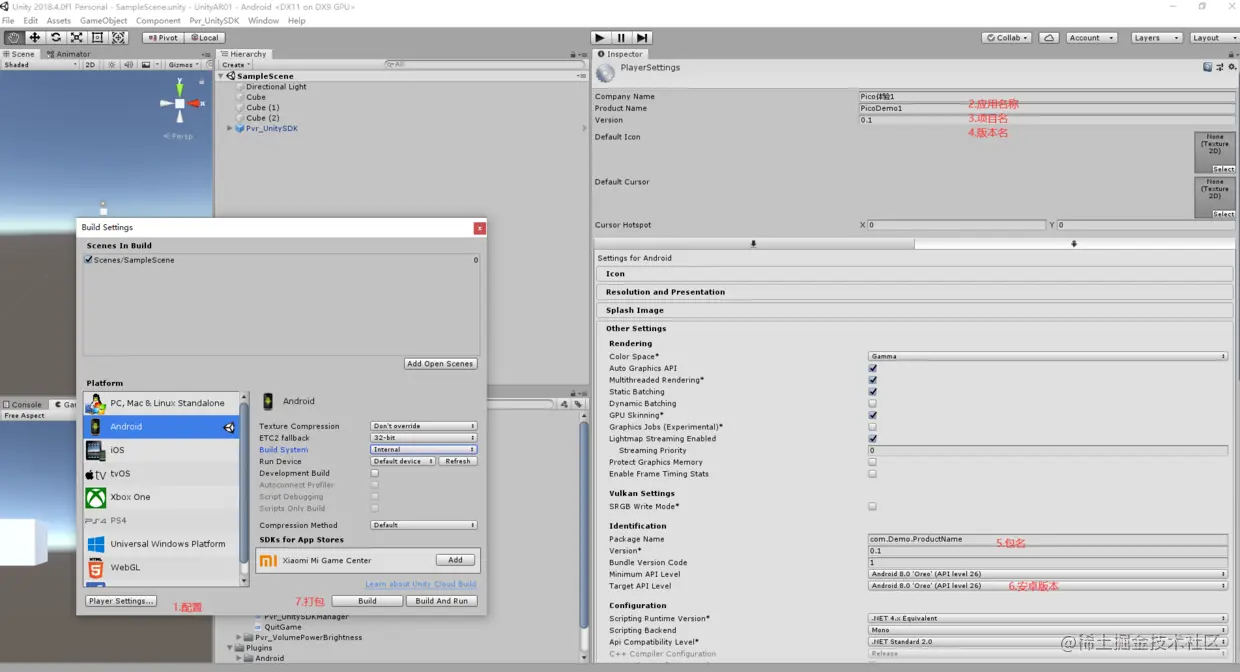This screenshot has width=1240, height=672.
Task: Open the Pvr_UnitySDK menu
Action: (215, 21)
